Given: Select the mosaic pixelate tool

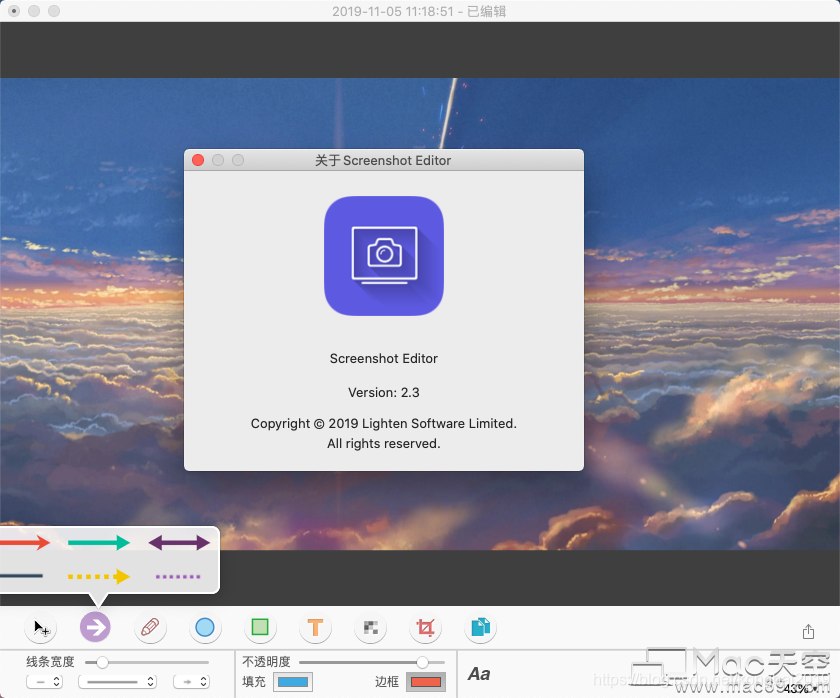Looking at the screenshot, I should click(371, 627).
